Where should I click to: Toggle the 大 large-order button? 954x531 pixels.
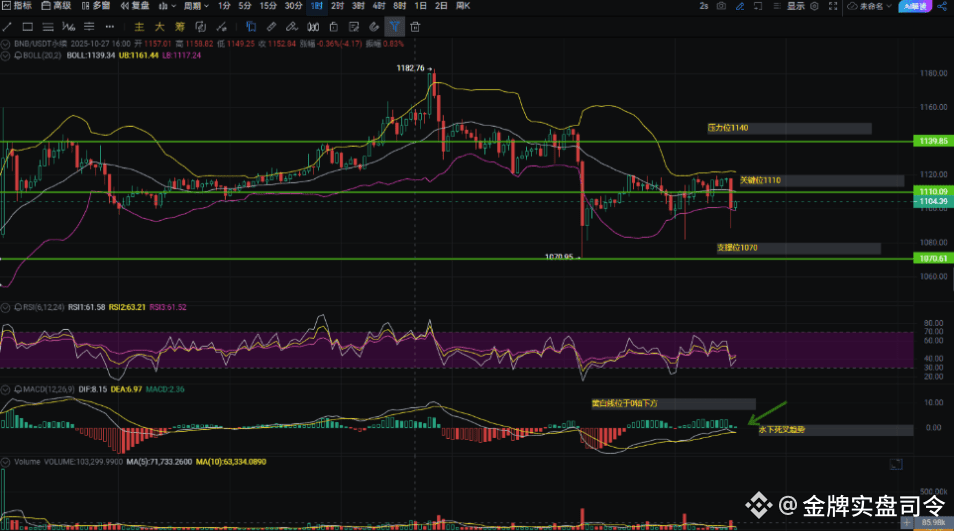[159, 27]
